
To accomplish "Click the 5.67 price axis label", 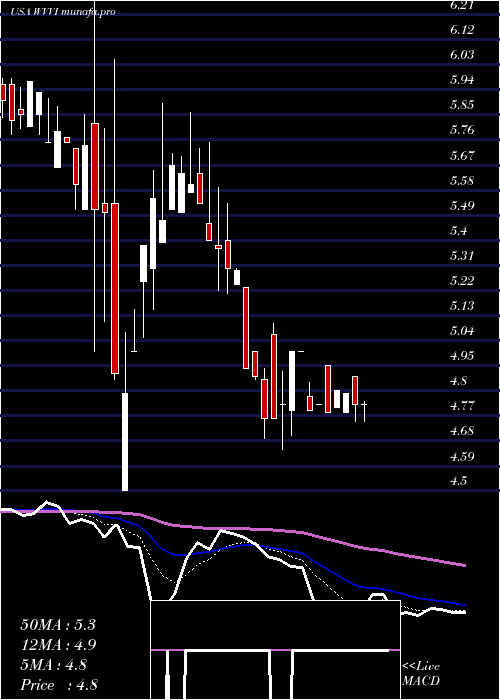I will [x=462, y=155].
